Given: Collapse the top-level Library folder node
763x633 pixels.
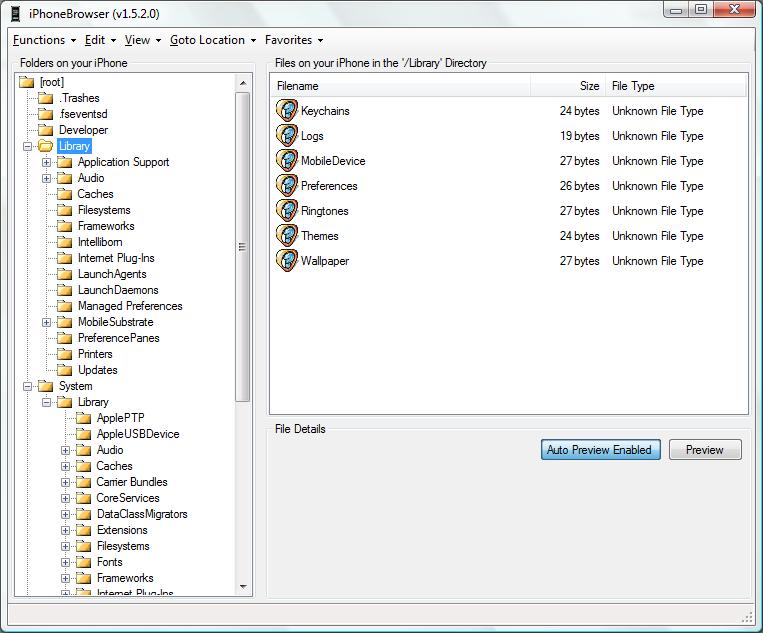Looking at the screenshot, I should 27,146.
